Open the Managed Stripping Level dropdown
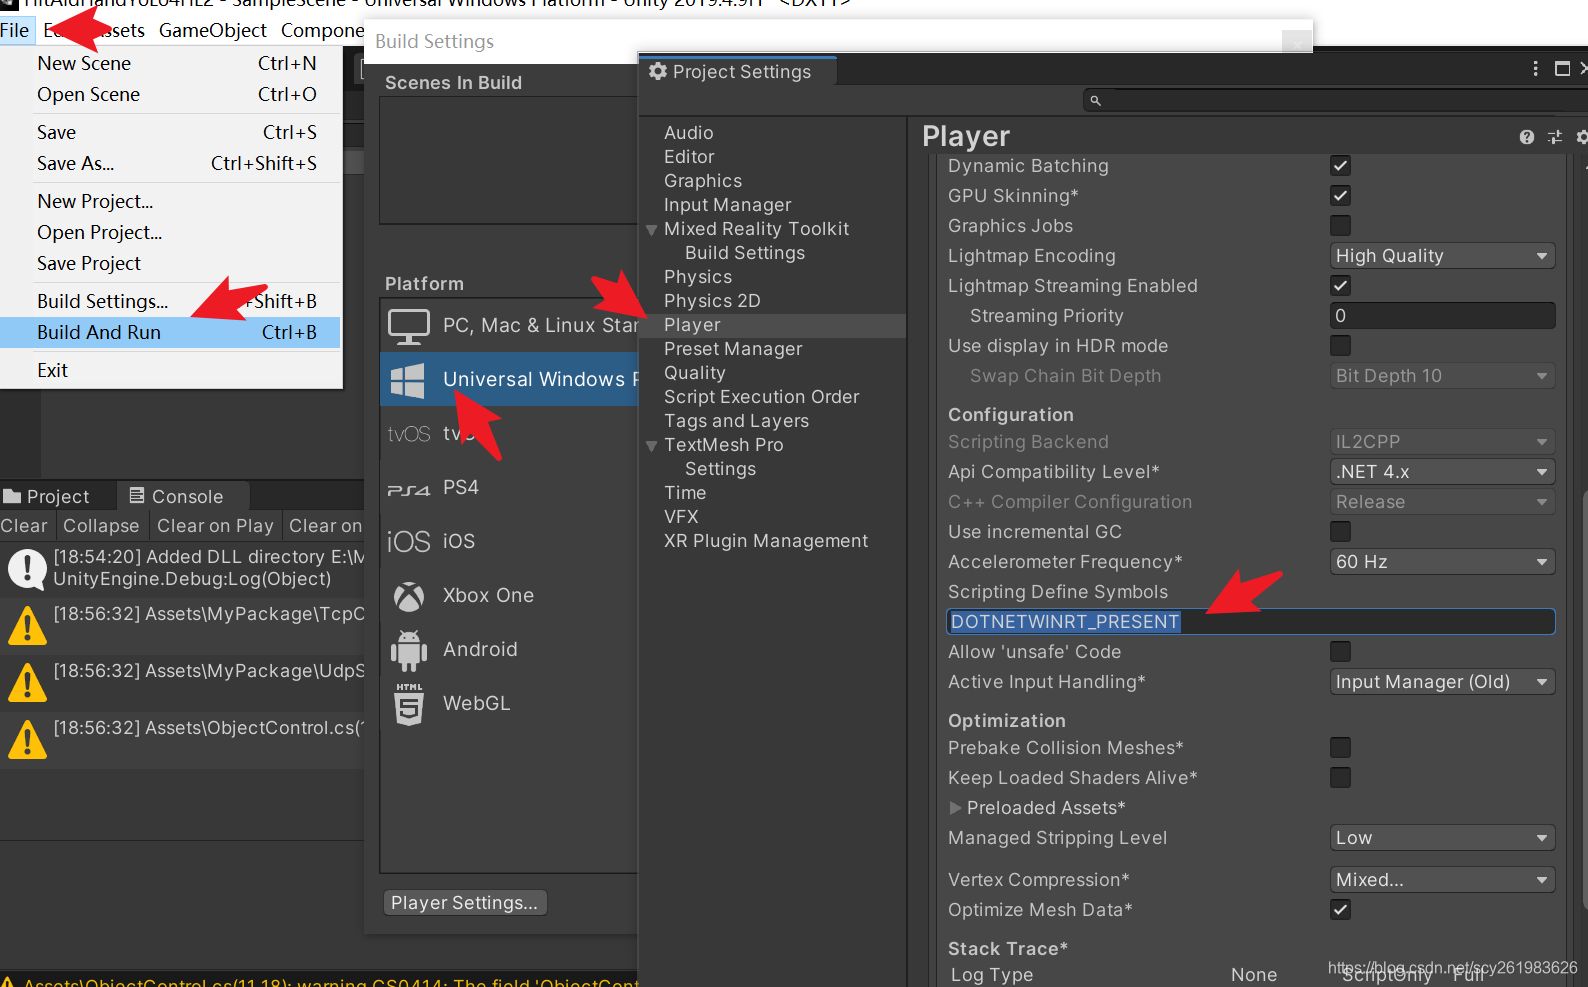1588x987 pixels. coord(1442,838)
